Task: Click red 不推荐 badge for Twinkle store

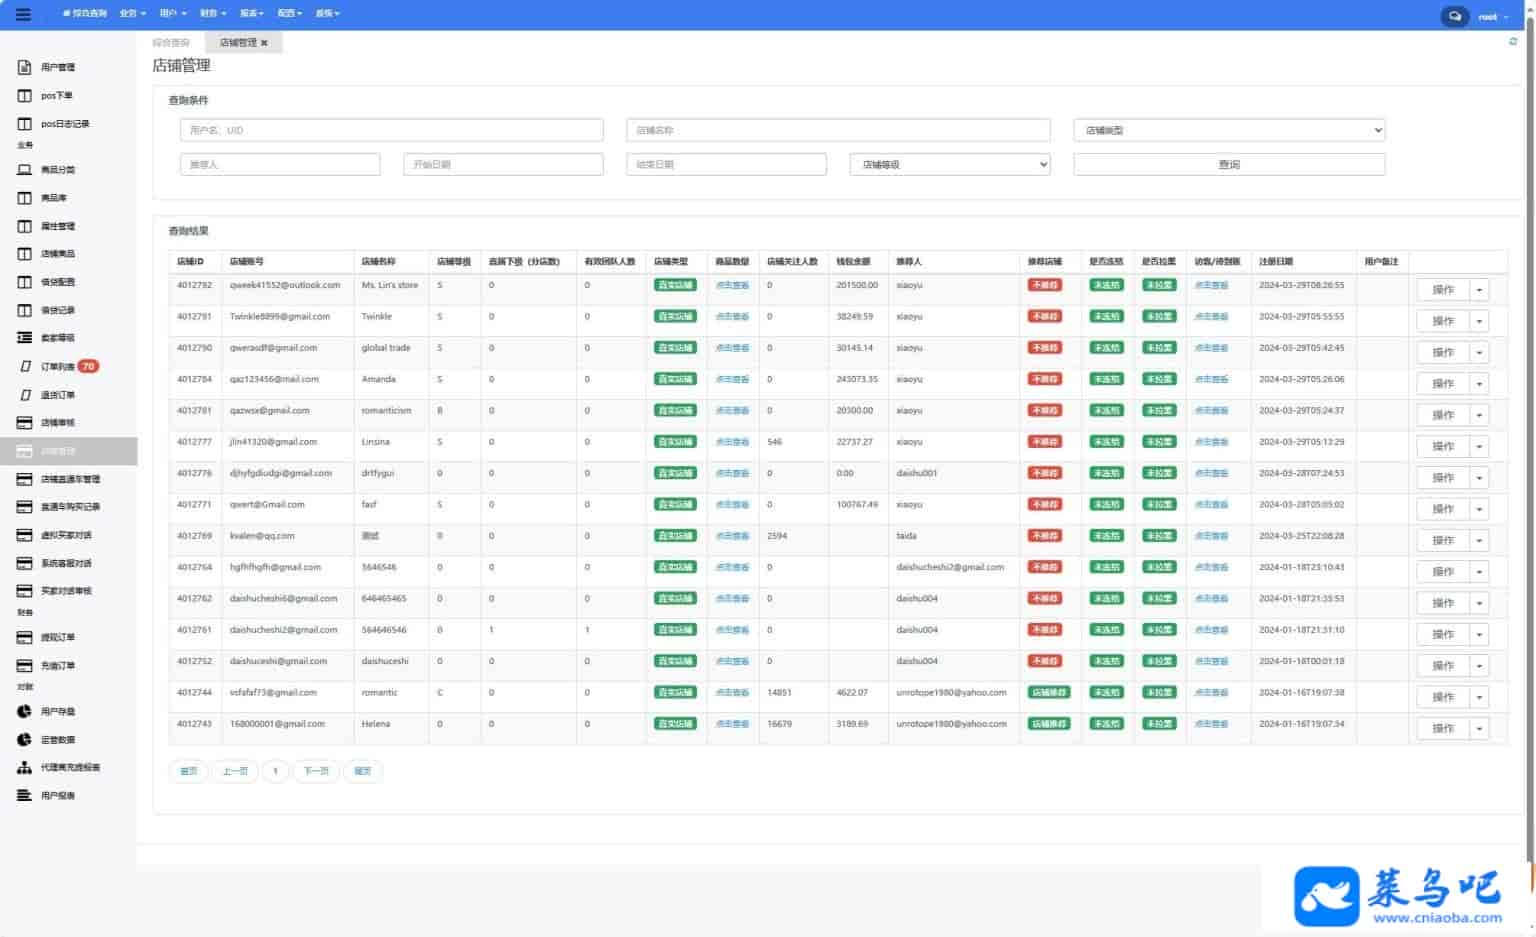Action: [x=1044, y=317]
